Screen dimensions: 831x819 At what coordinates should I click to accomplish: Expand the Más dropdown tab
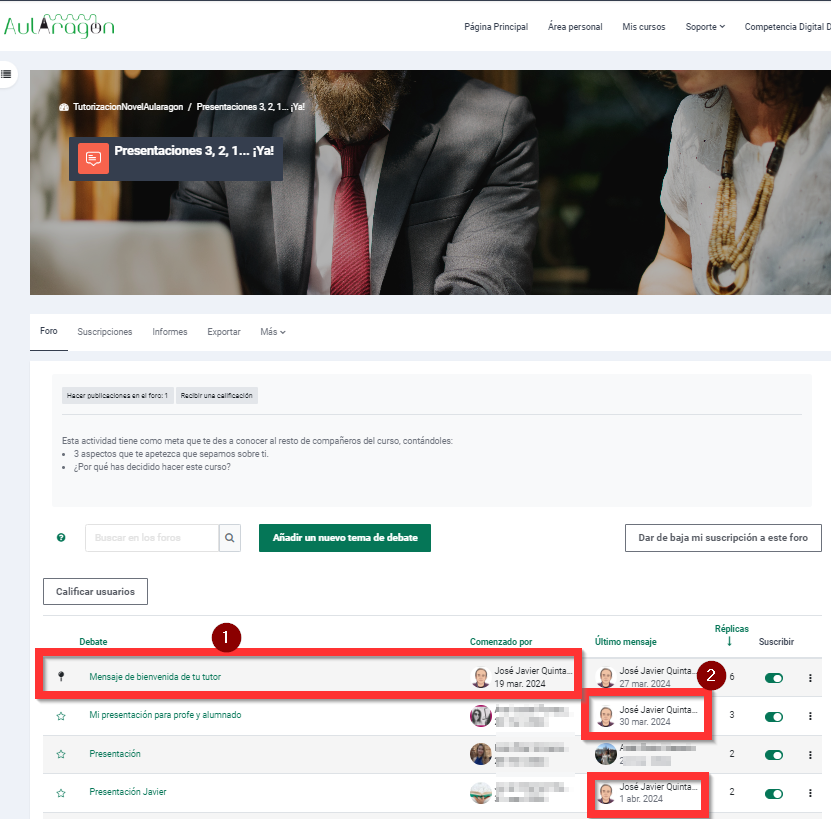click(x=273, y=332)
